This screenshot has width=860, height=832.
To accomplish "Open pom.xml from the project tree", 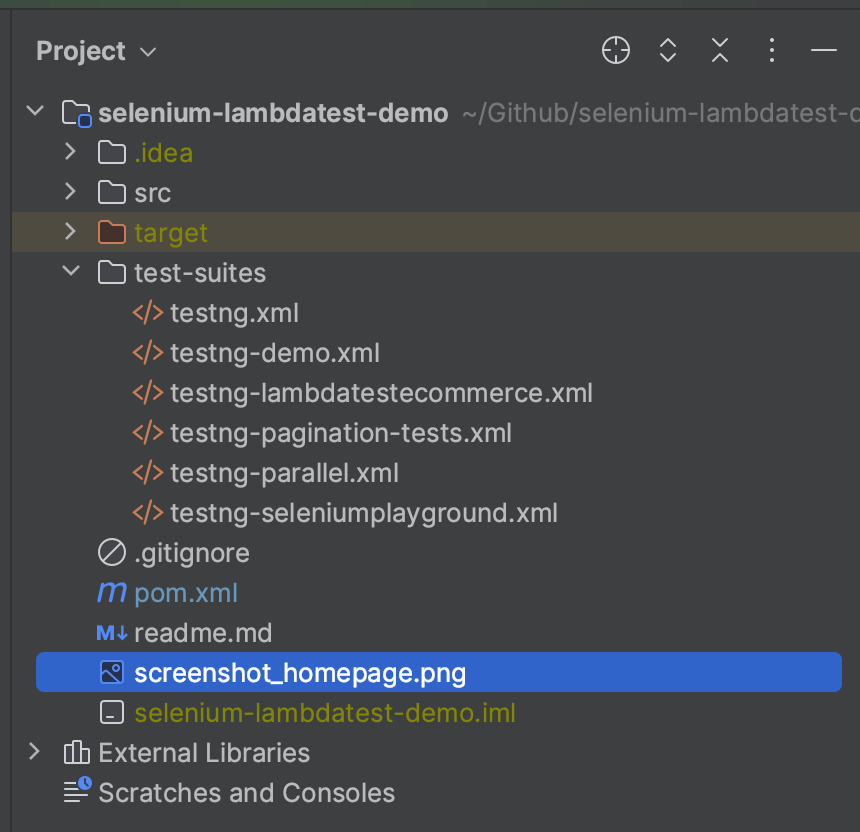I will pos(185,592).
